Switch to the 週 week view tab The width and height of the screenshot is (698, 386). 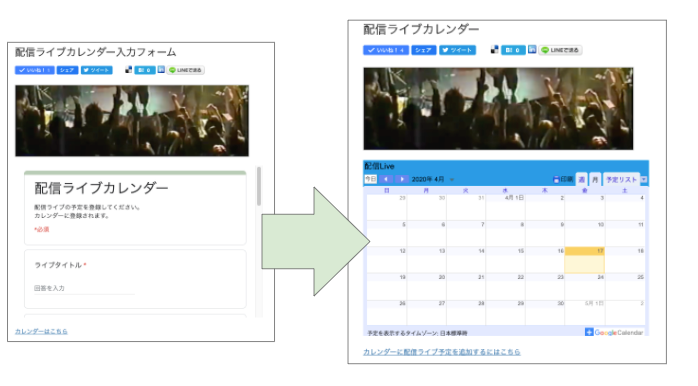pyautogui.click(x=581, y=179)
